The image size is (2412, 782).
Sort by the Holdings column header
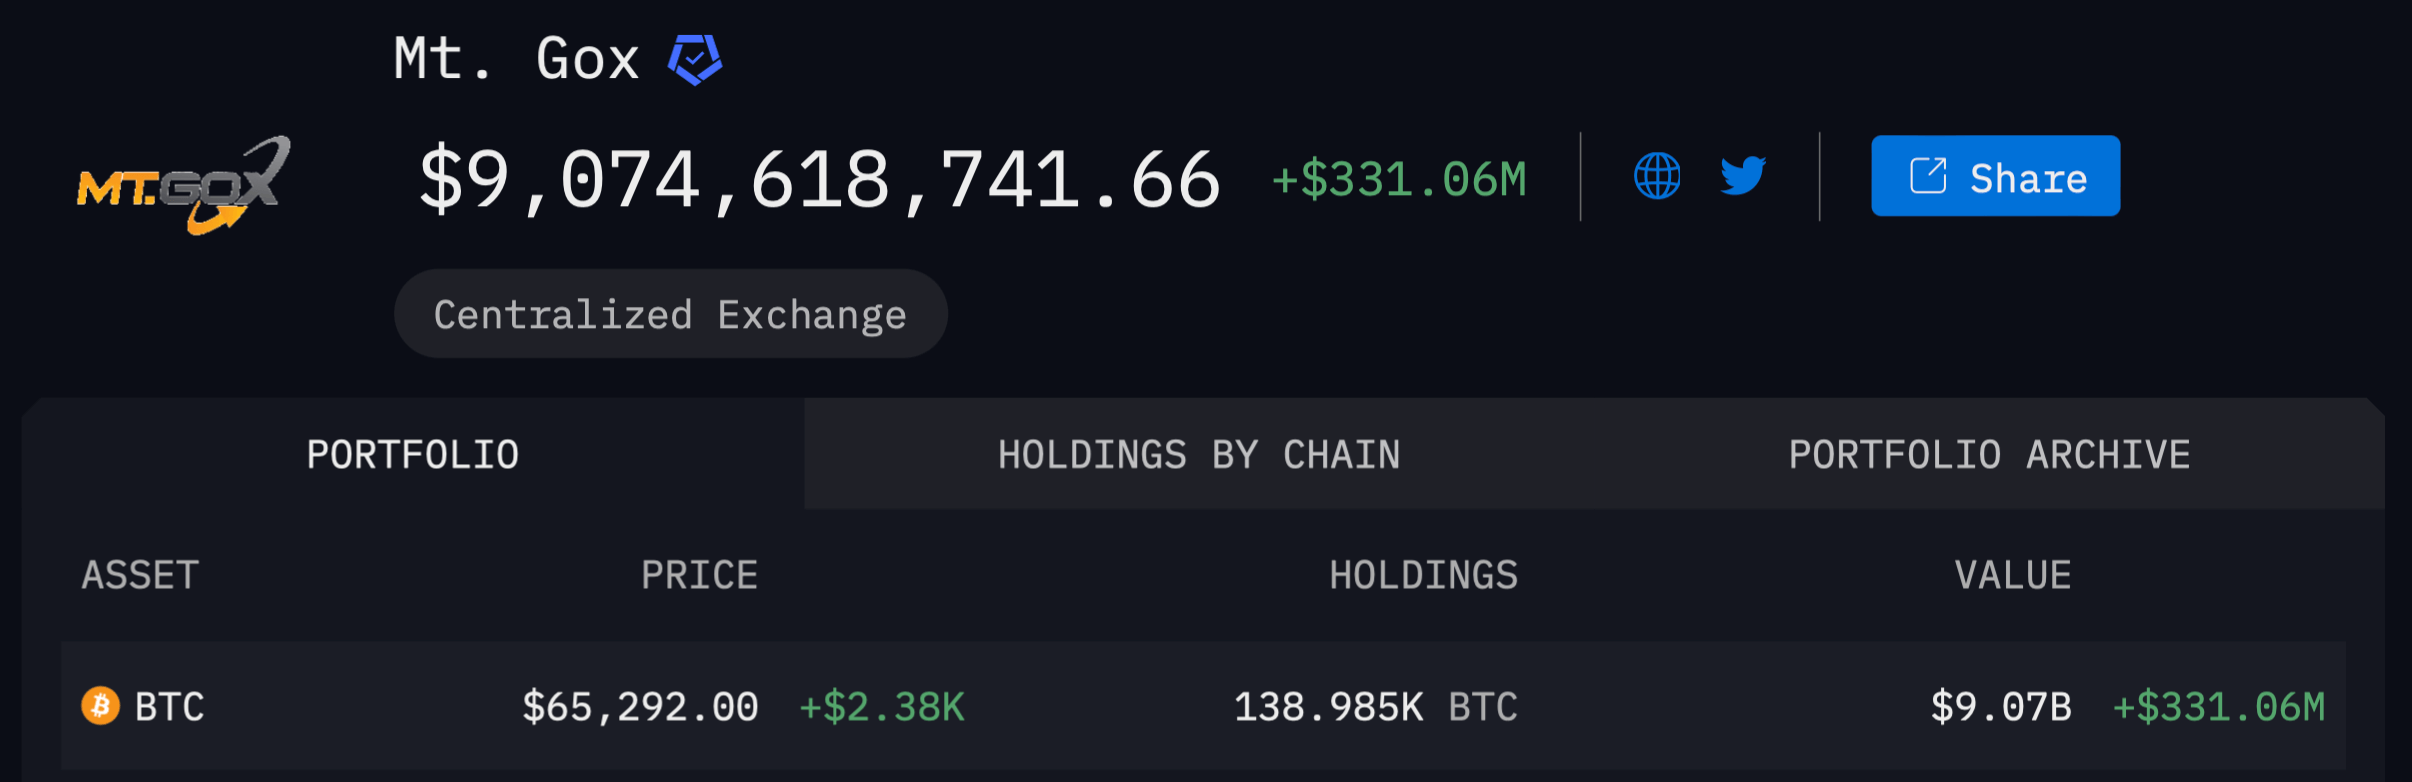point(1423,576)
